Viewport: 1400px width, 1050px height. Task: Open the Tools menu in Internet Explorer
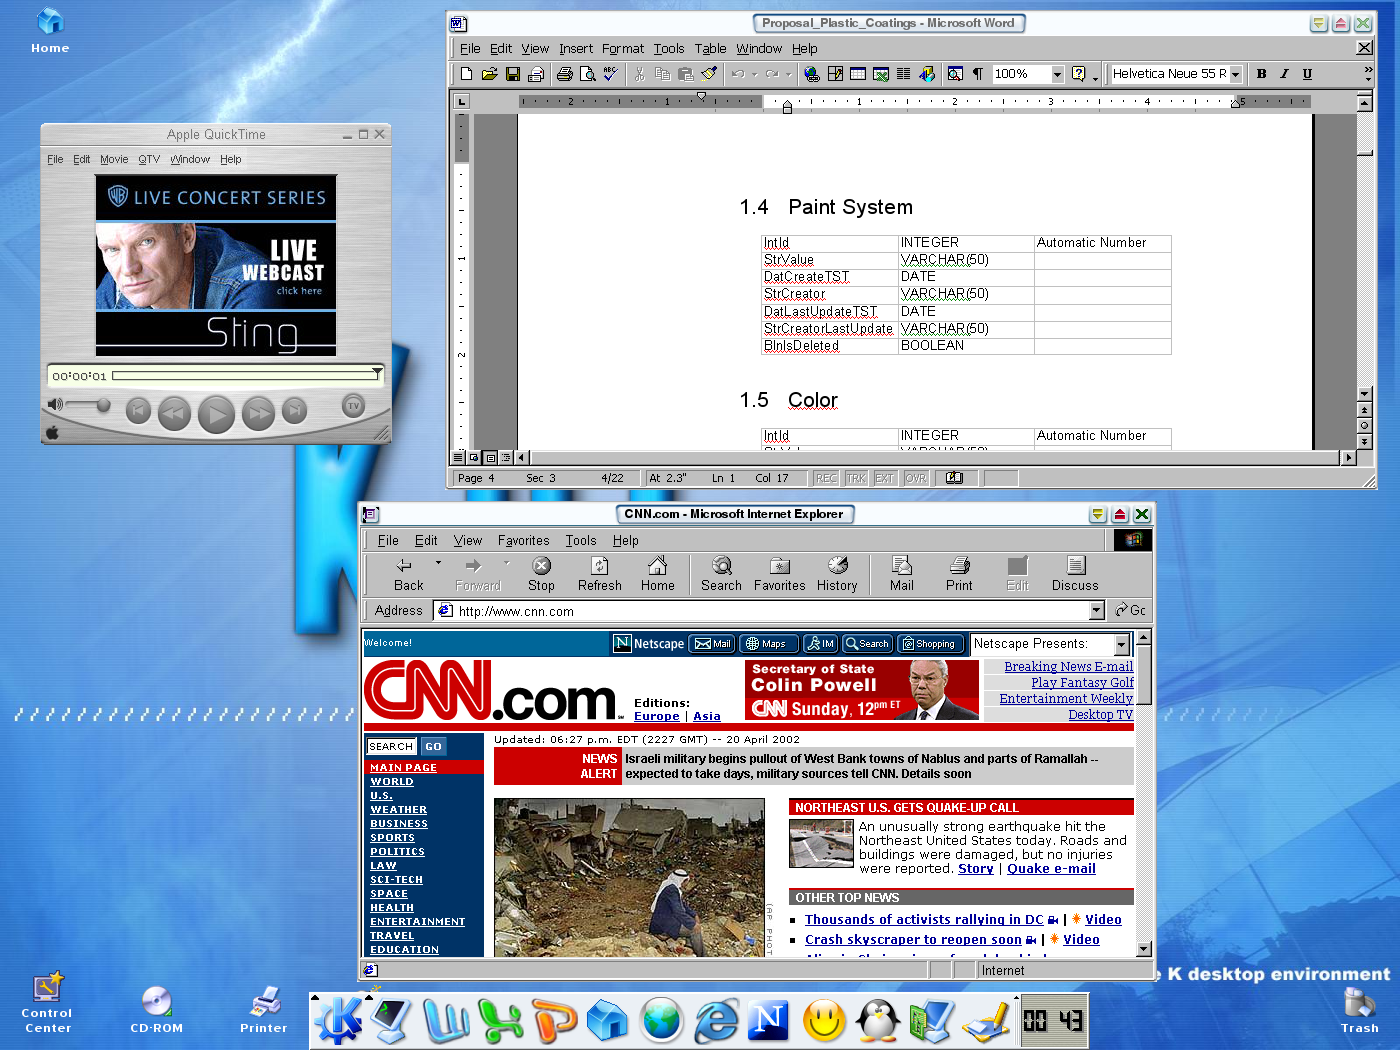point(581,540)
